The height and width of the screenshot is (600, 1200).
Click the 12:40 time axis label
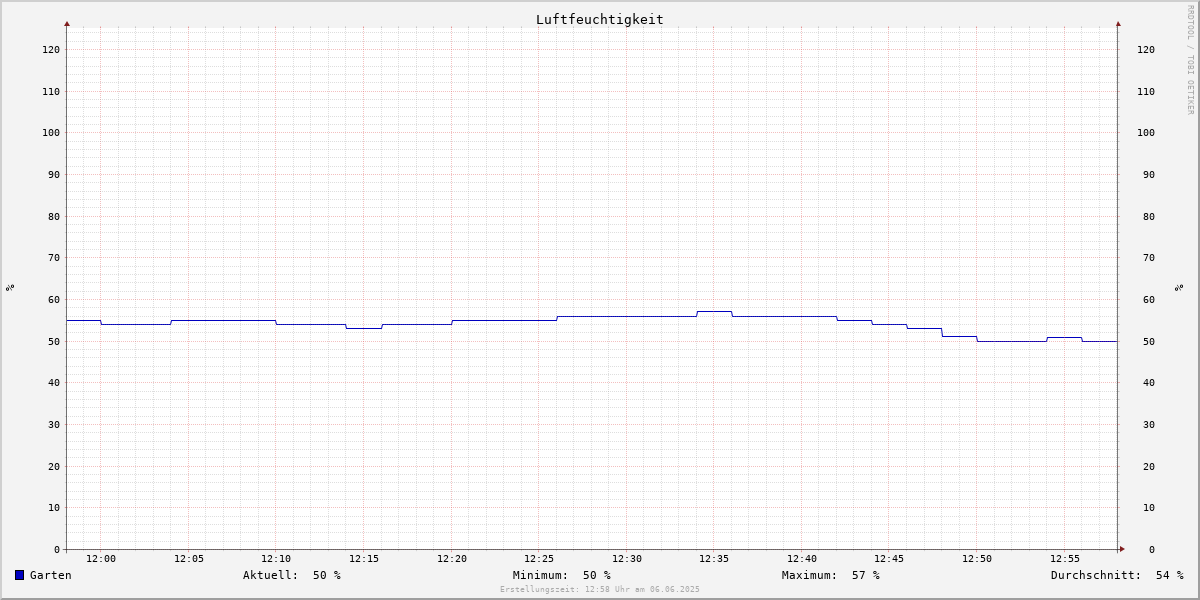(x=802, y=559)
